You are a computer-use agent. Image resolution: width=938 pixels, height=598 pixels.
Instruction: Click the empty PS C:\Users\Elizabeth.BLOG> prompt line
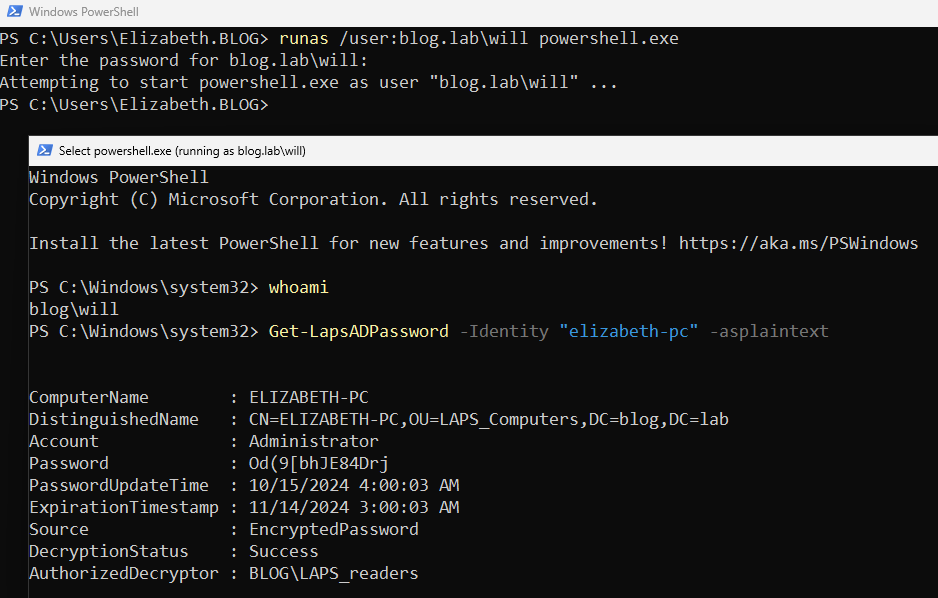tap(135, 104)
